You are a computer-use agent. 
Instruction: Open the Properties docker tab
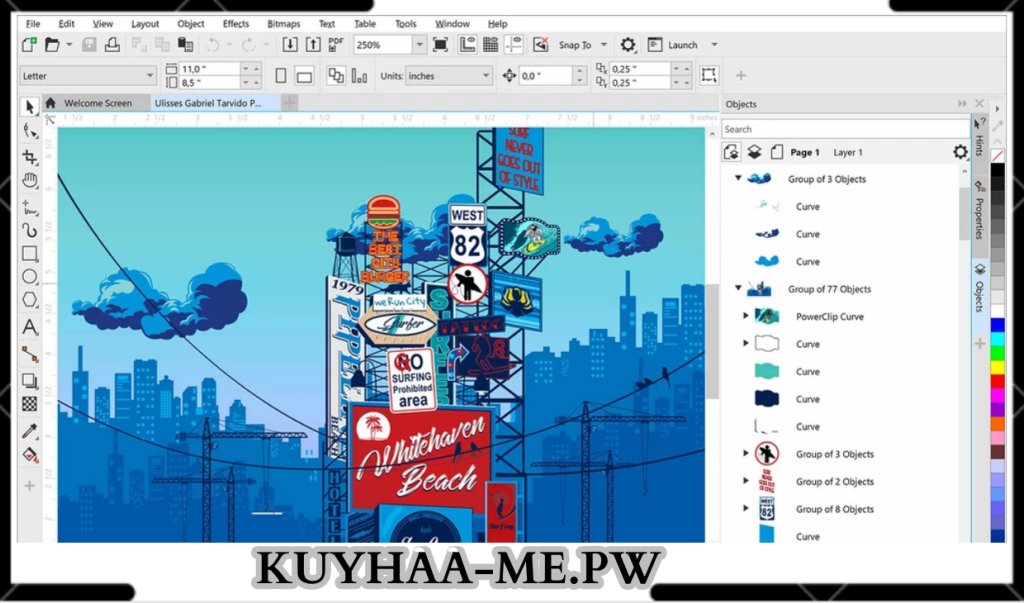(979, 211)
